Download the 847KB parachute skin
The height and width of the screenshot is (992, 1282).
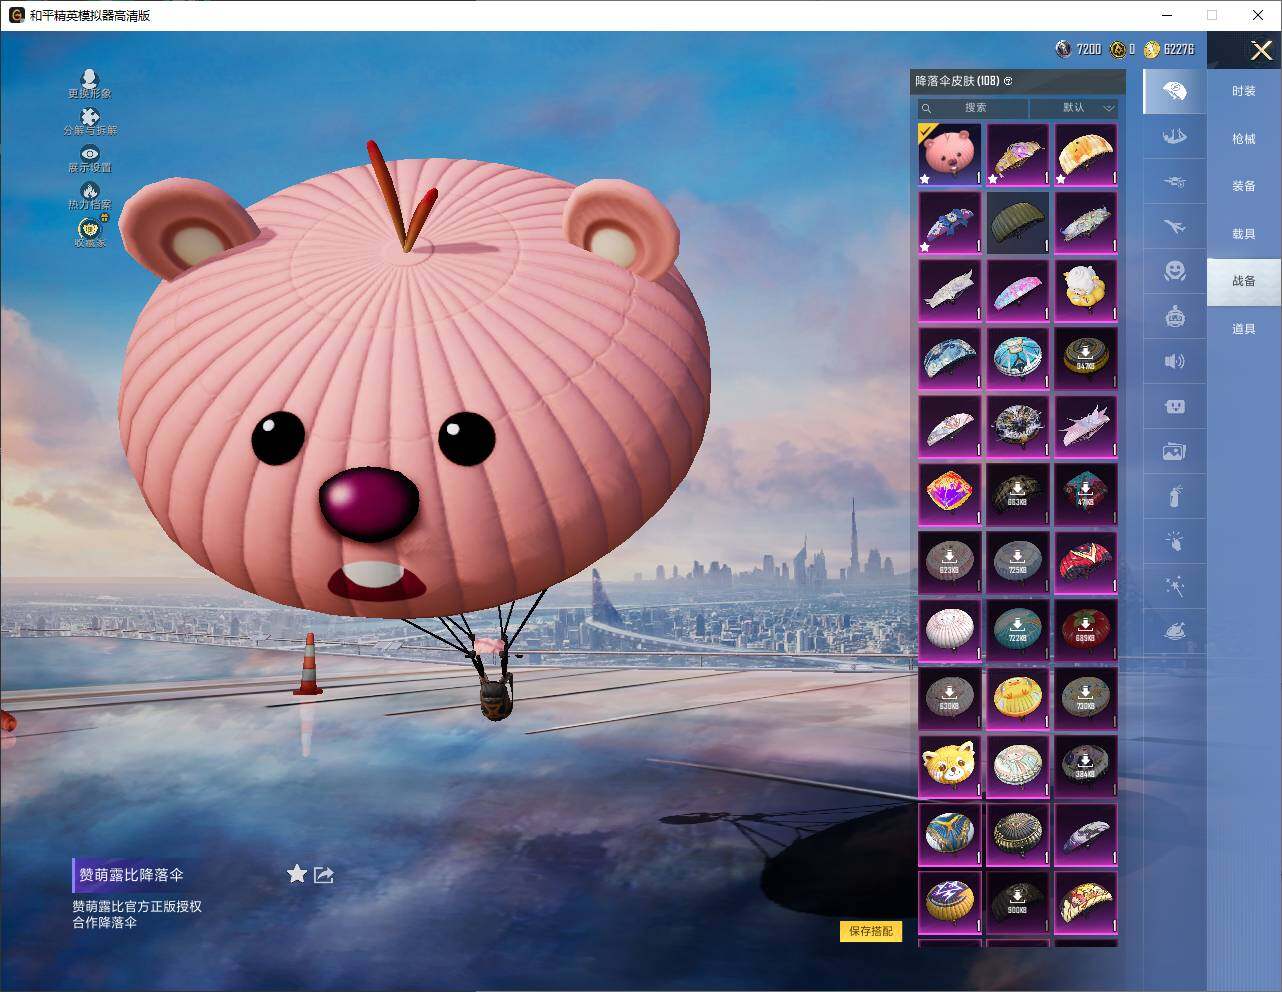tap(1086, 359)
